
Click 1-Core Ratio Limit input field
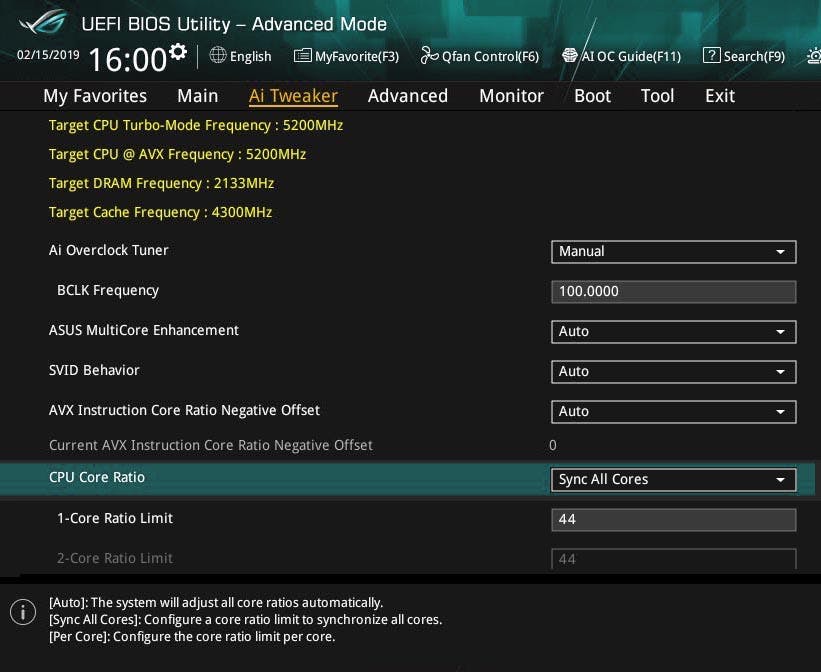pyautogui.click(x=674, y=520)
